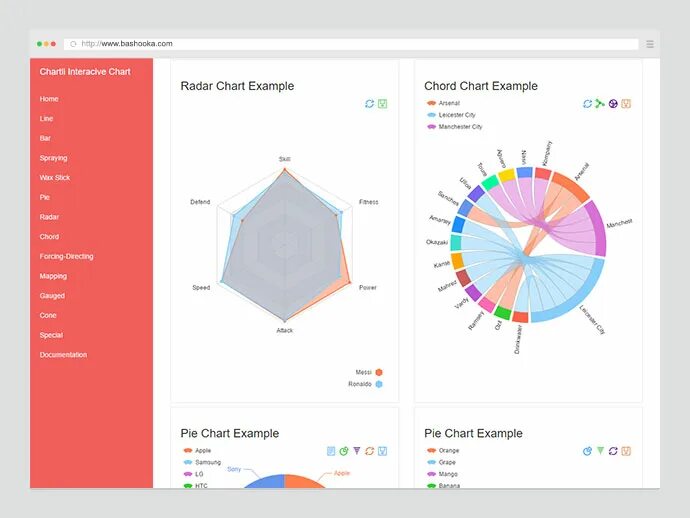
Task: Click the orange Apple pie slice
Action: (x=305, y=481)
